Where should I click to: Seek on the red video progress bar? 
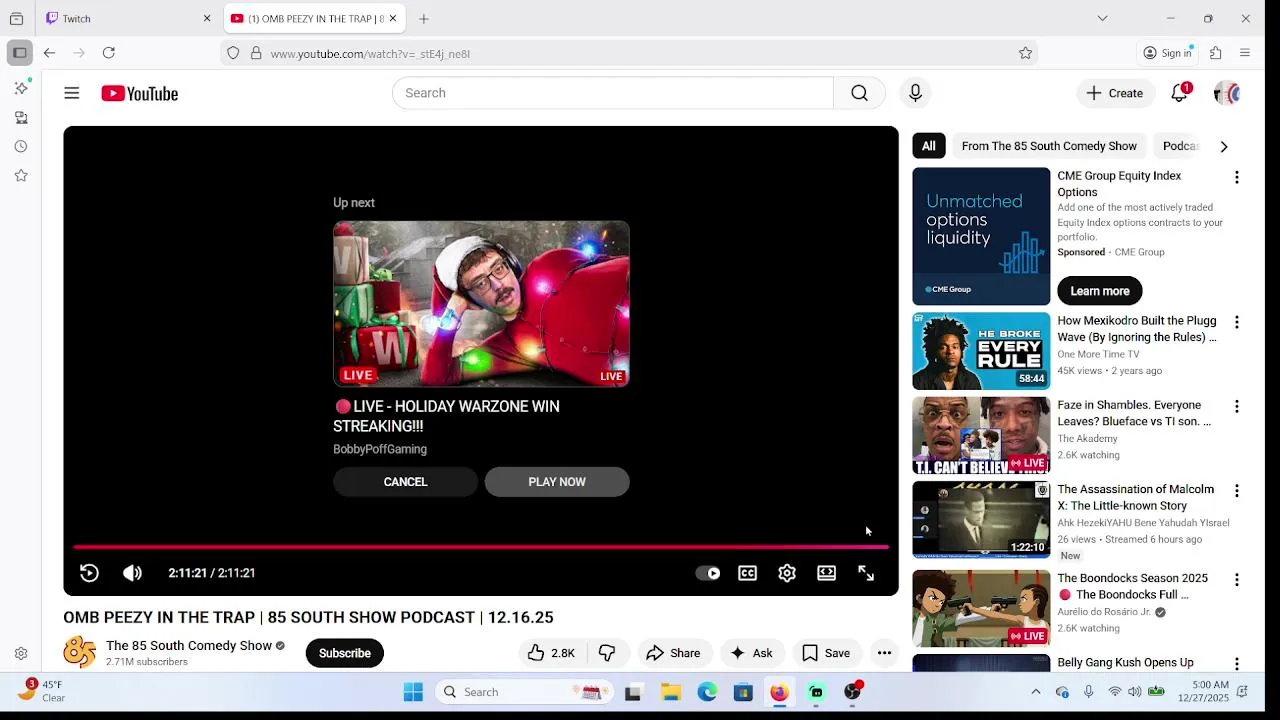pos(481,547)
